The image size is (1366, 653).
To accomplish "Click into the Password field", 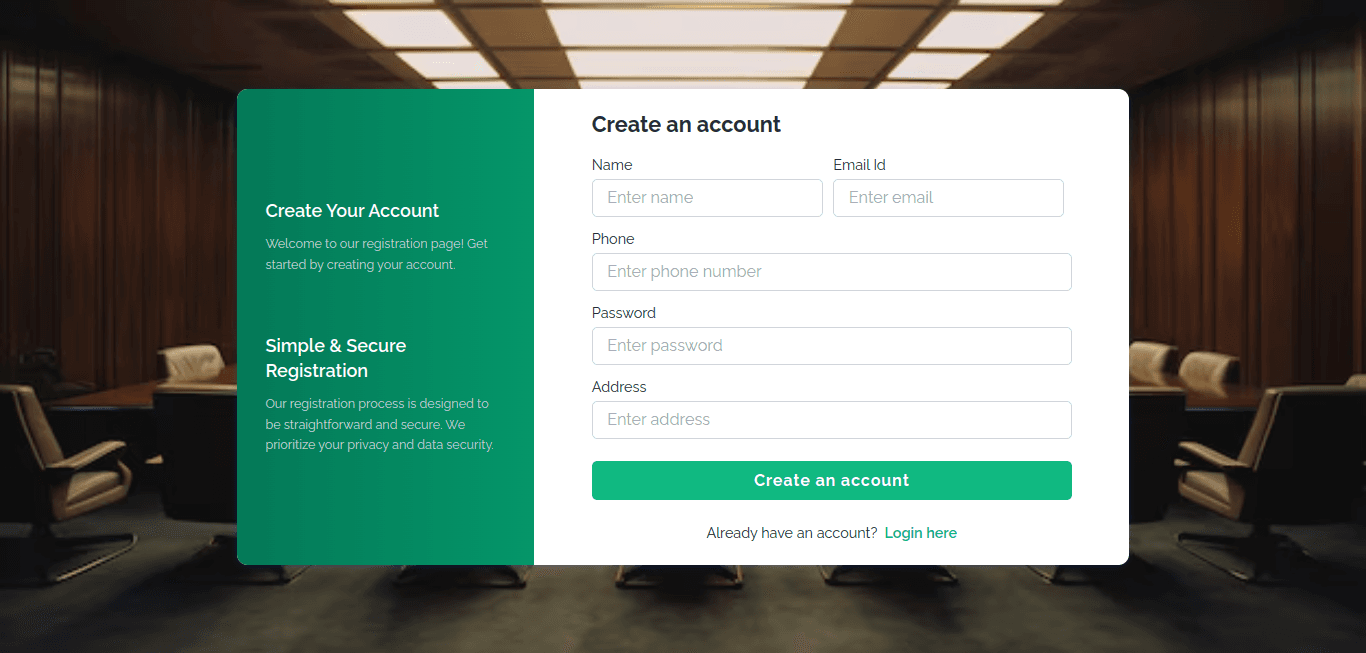I will point(831,346).
